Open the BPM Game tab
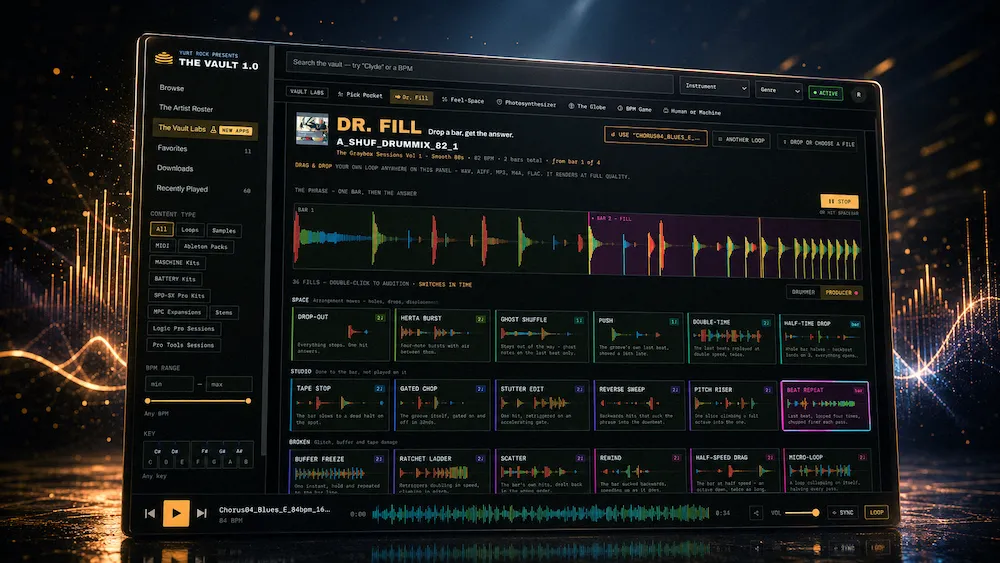 [635, 109]
